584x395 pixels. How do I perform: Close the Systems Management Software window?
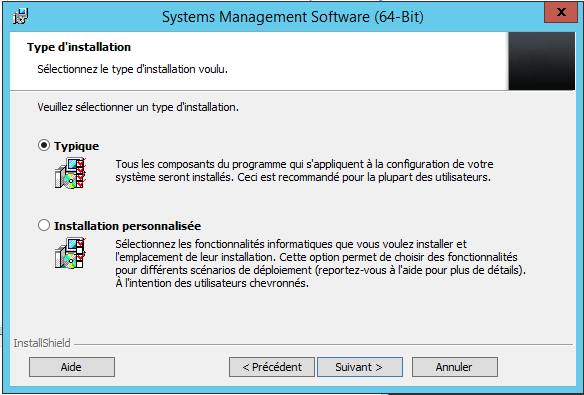561,12
